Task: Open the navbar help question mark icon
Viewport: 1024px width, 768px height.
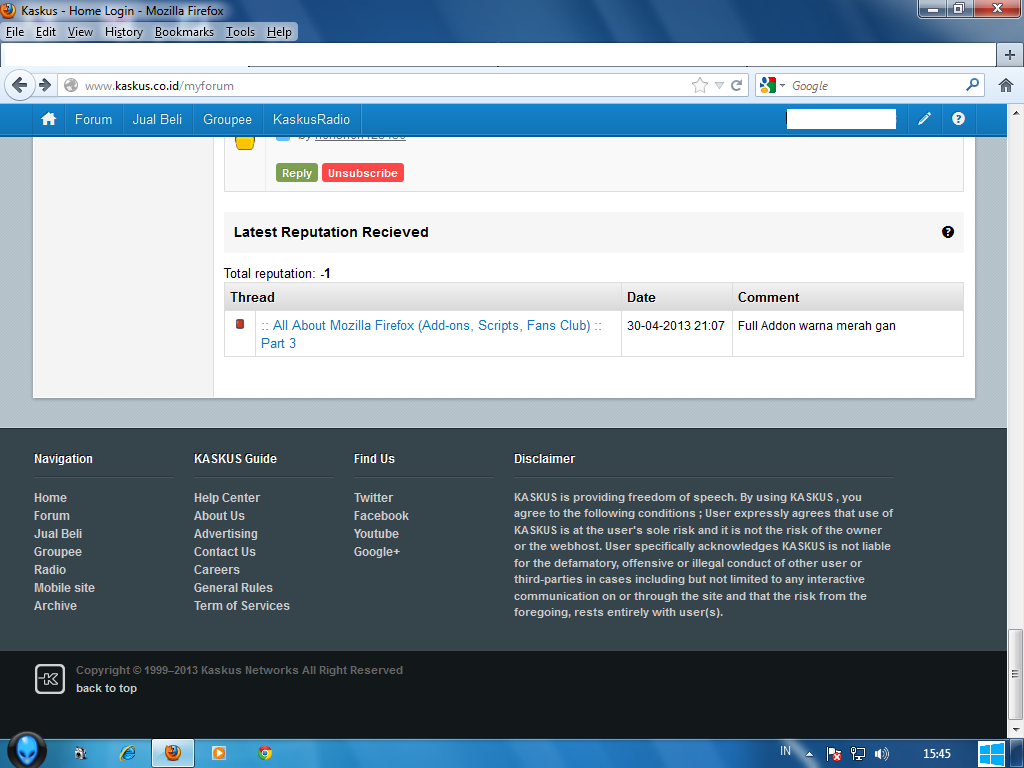Action: pos(958,119)
